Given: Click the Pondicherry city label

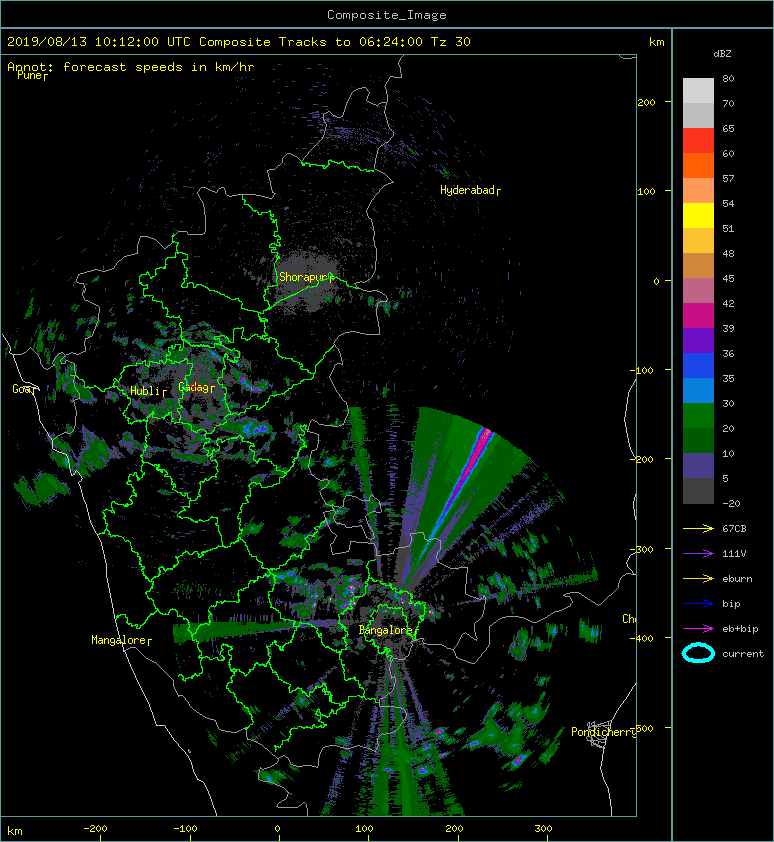Looking at the screenshot, I should tap(603, 732).
